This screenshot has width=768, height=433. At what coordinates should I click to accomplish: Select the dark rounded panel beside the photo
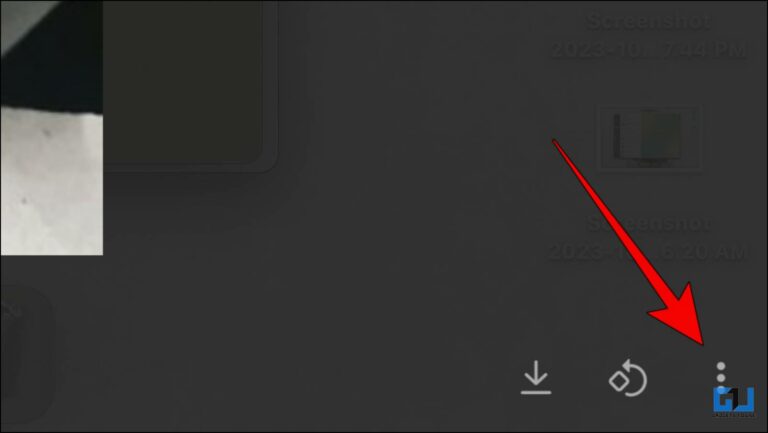tap(190, 86)
